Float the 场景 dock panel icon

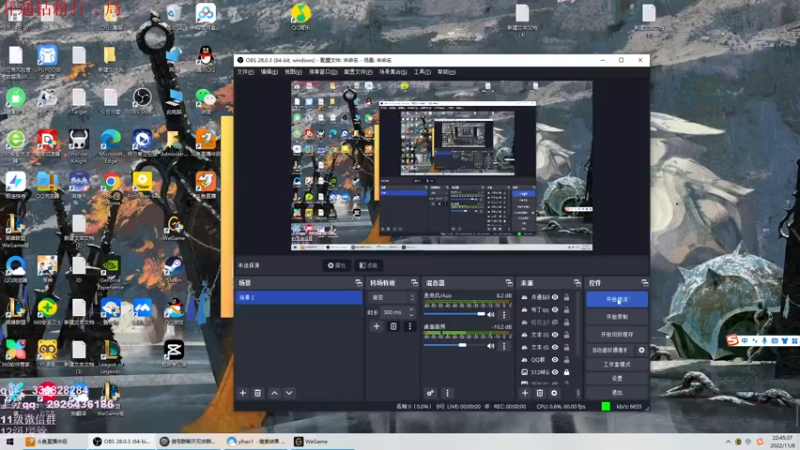[358, 283]
